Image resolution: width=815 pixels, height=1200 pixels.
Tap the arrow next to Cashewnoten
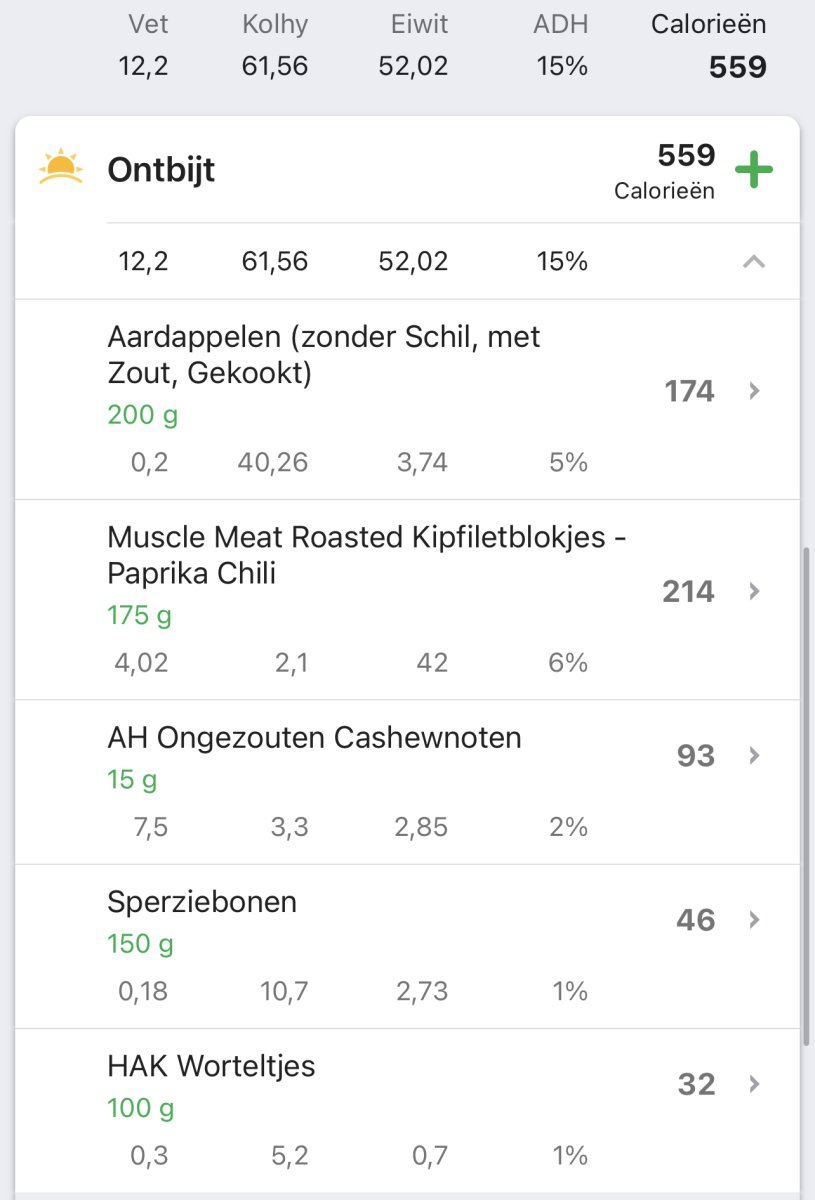[755, 755]
